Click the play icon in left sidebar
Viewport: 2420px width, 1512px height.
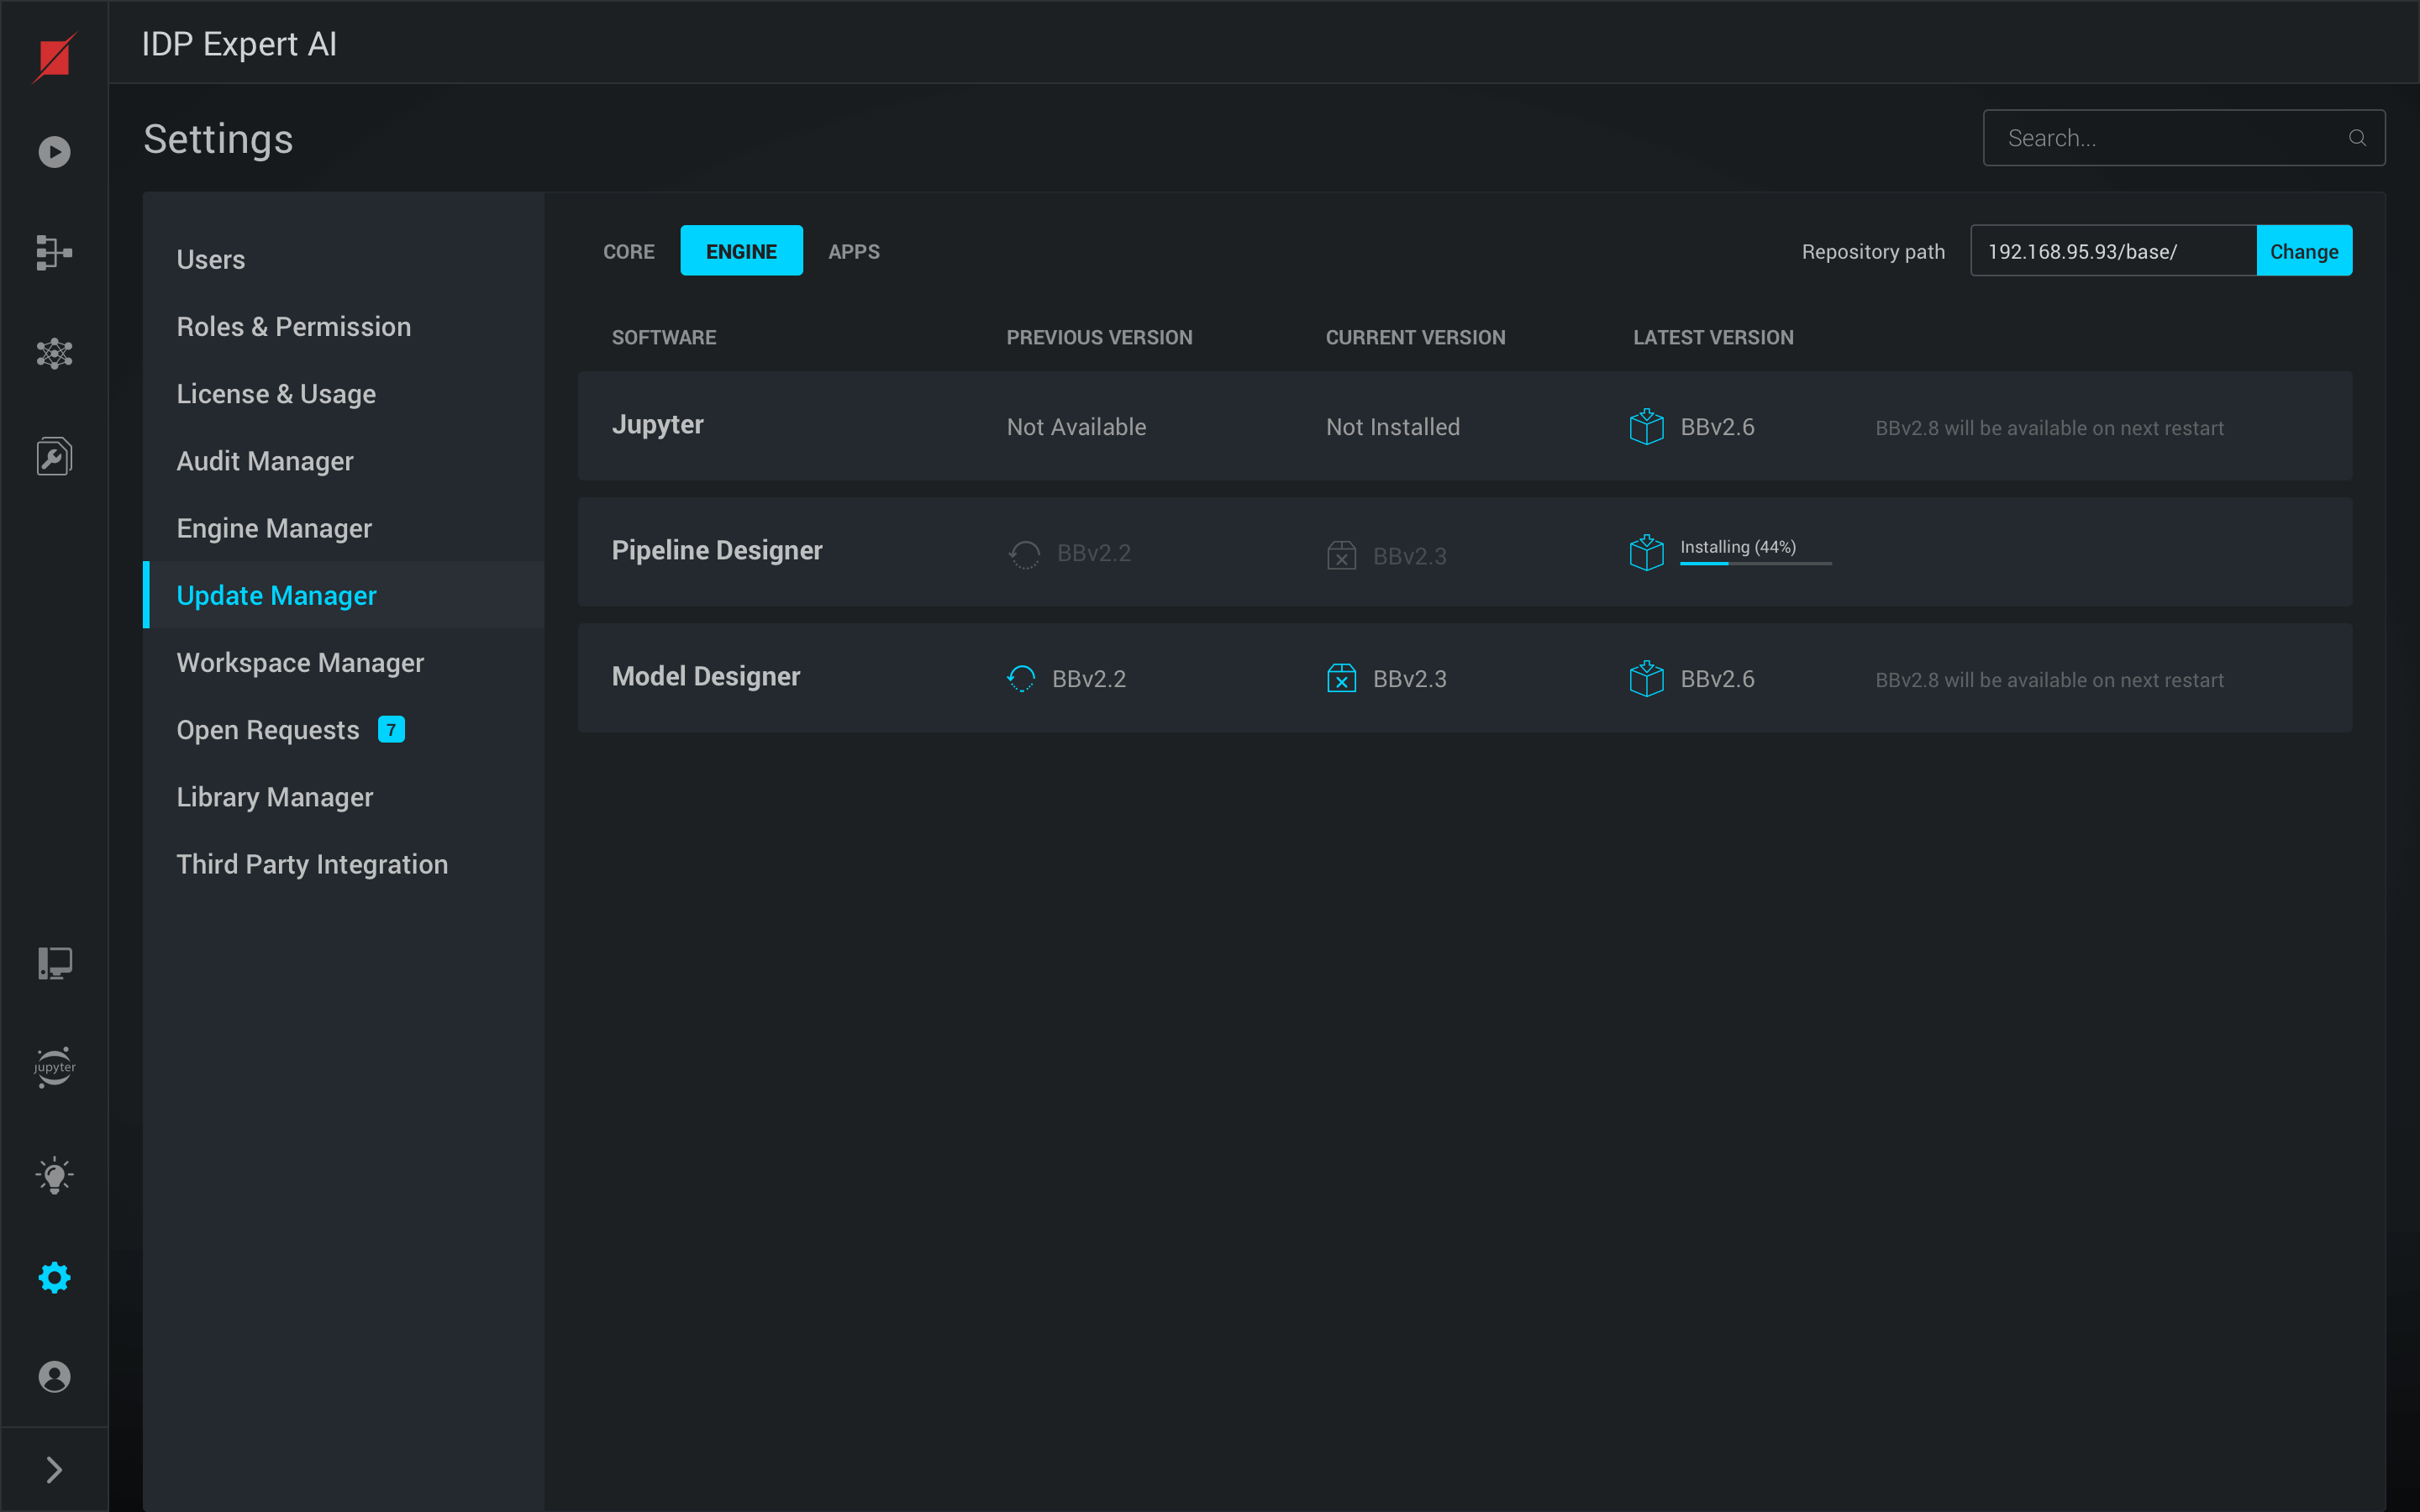click(x=54, y=152)
